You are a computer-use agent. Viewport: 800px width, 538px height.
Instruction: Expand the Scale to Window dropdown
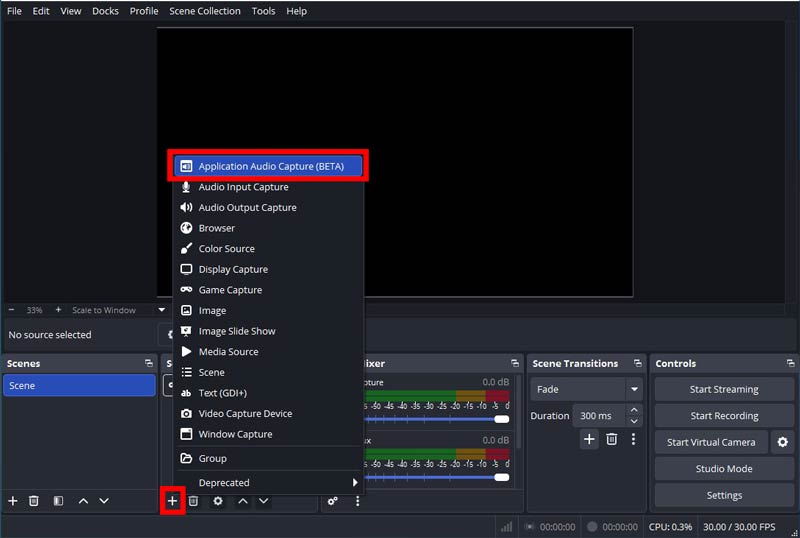click(x=162, y=309)
